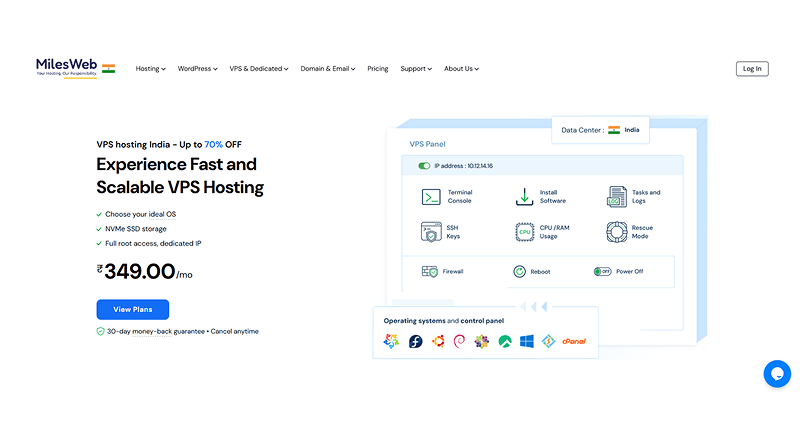
Task: Click the CPU / RAM Usage icon
Action: pos(524,232)
